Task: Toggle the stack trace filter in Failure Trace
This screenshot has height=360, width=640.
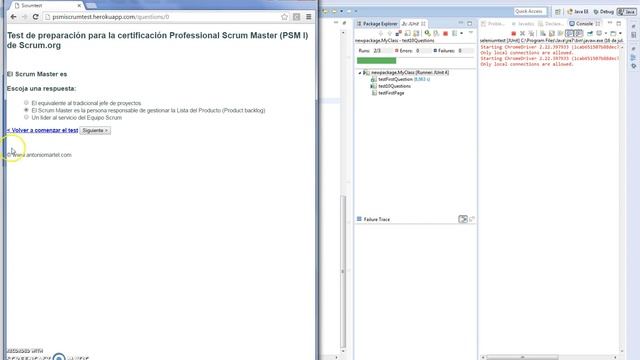Action: [x=463, y=219]
